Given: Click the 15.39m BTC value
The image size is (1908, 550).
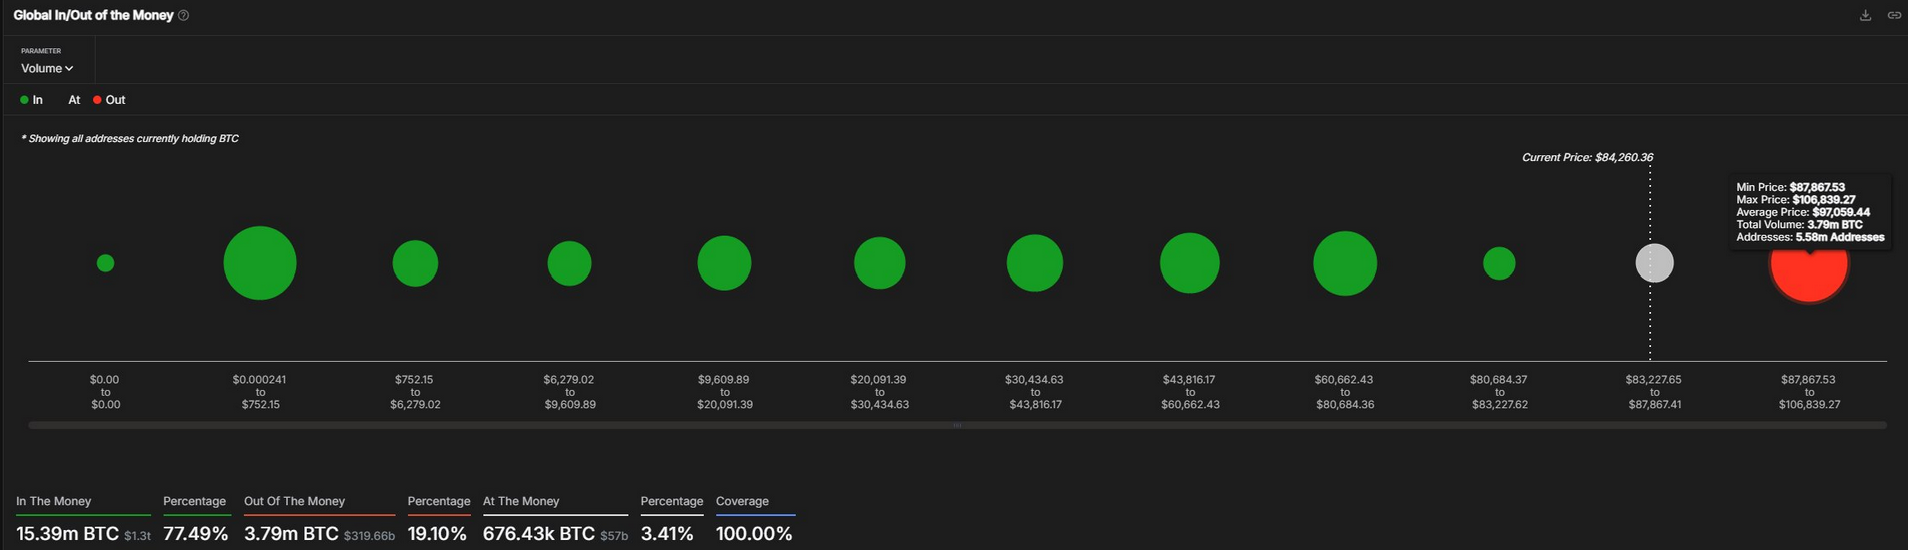Looking at the screenshot, I should (x=67, y=534).
